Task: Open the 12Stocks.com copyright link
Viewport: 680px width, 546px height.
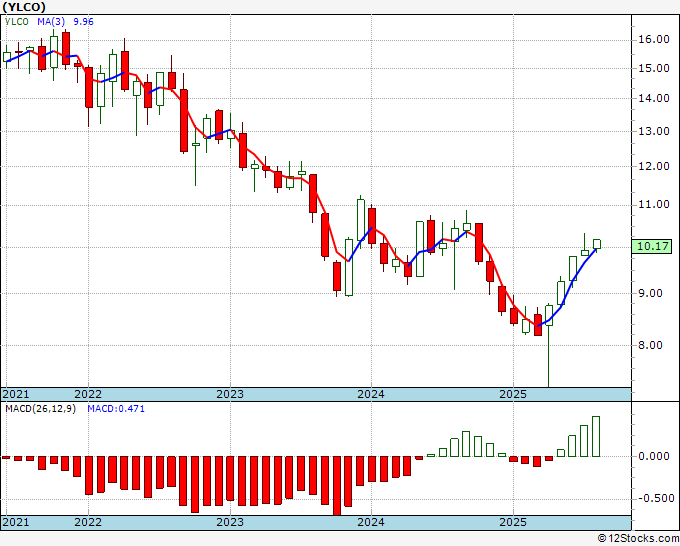Action: tap(638, 538)
